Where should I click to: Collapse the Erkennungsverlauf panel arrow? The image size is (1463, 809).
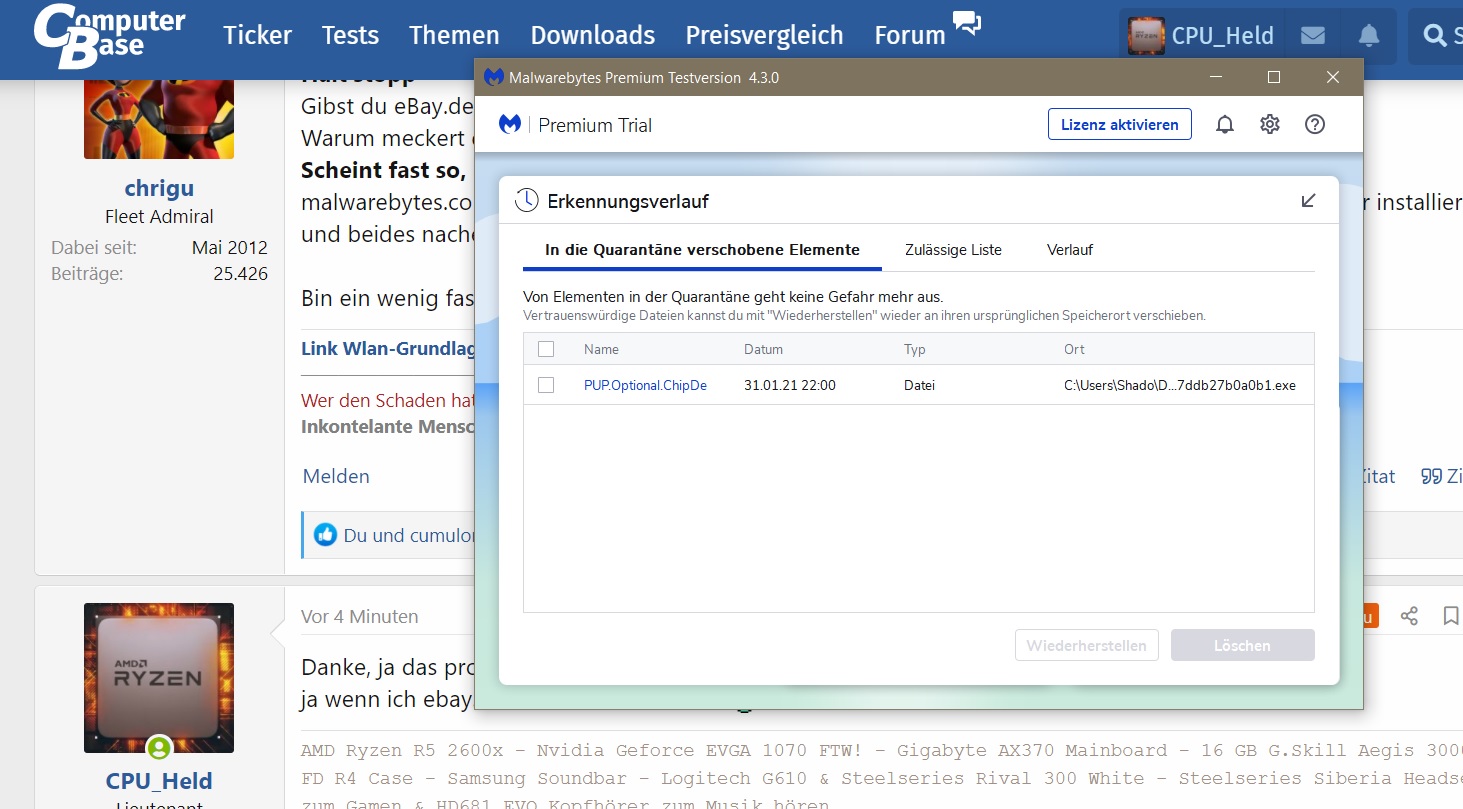point(1308,200)
